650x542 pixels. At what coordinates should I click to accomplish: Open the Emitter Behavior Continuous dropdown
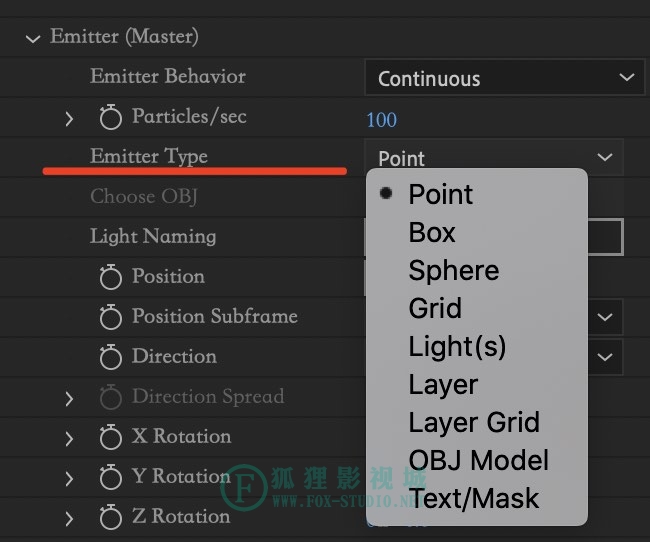coord(504,78)
